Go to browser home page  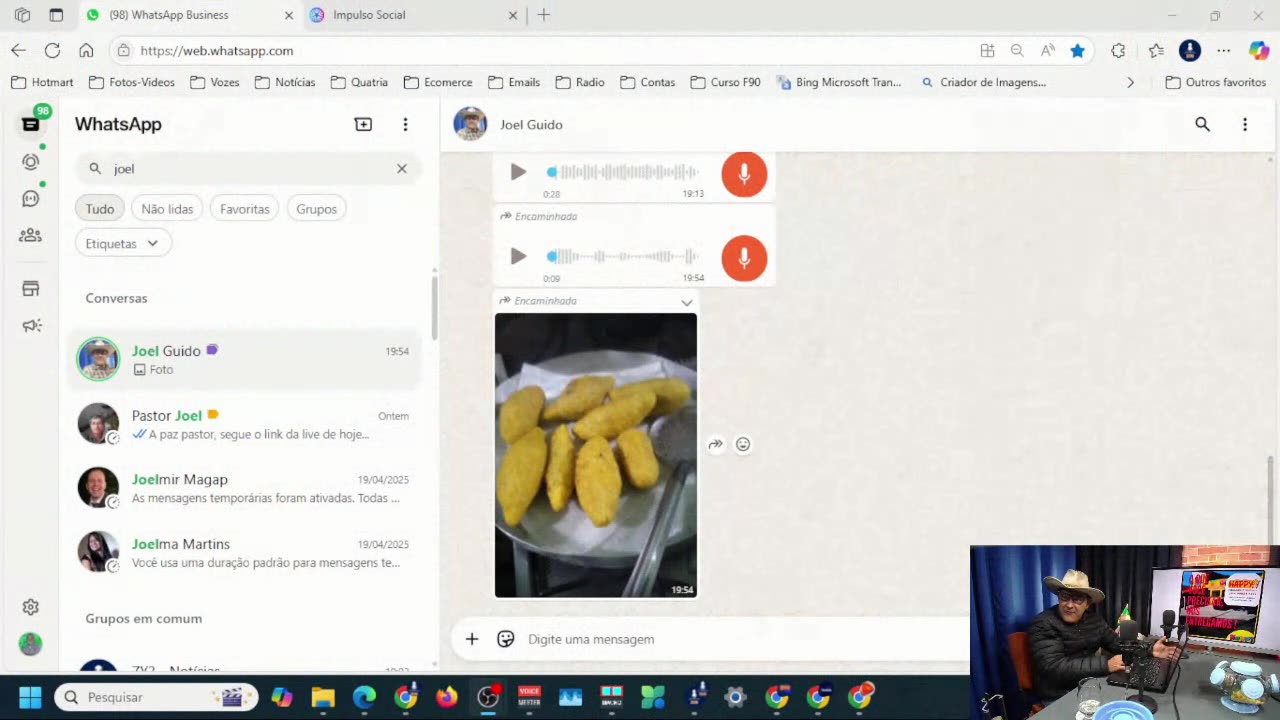(x=86, y=50)
